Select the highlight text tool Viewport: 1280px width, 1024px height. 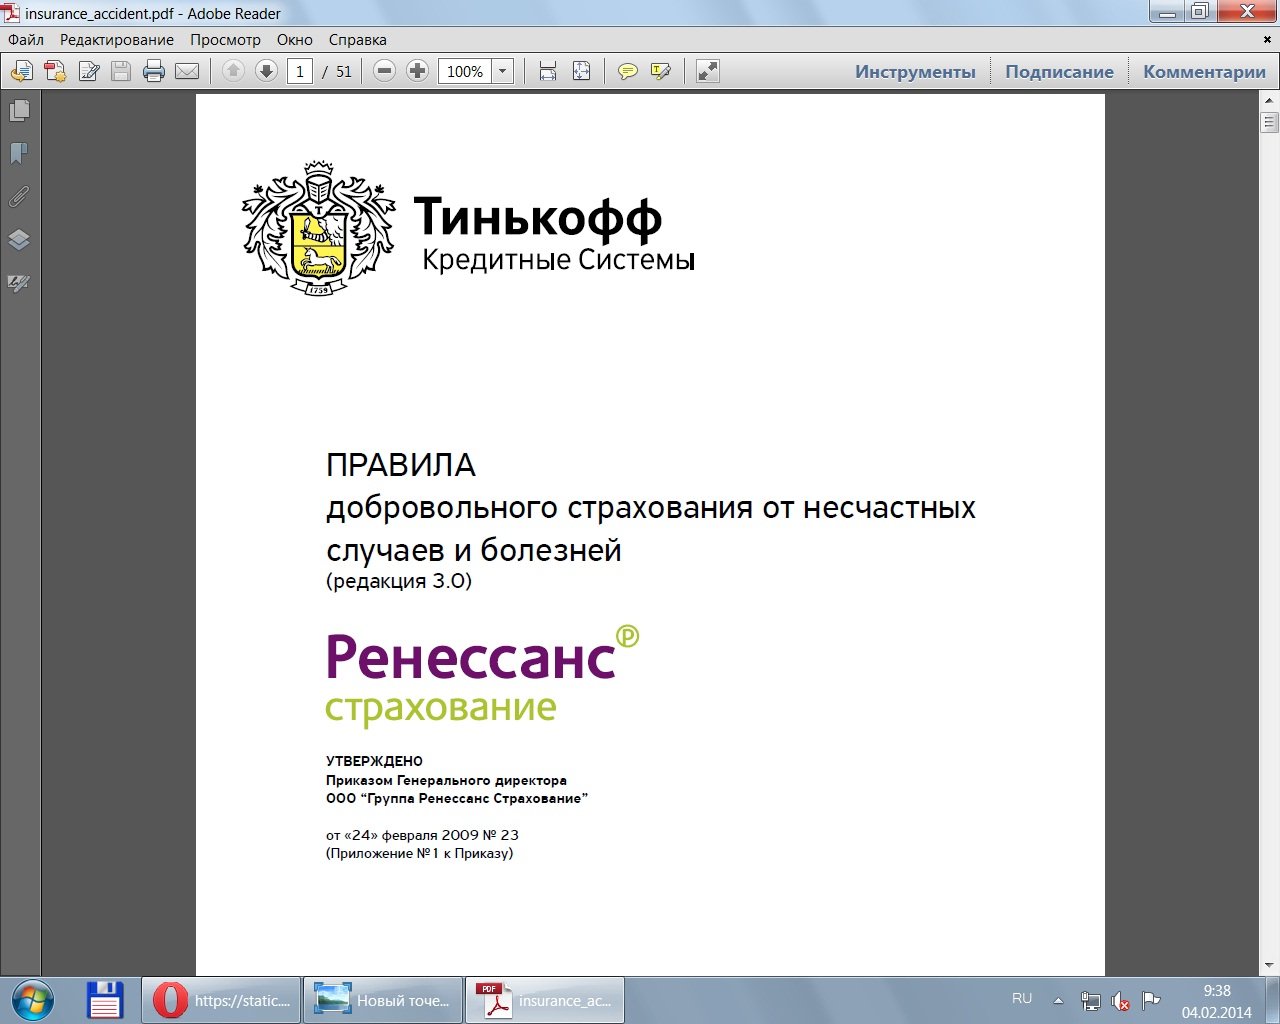click(661, 71)
